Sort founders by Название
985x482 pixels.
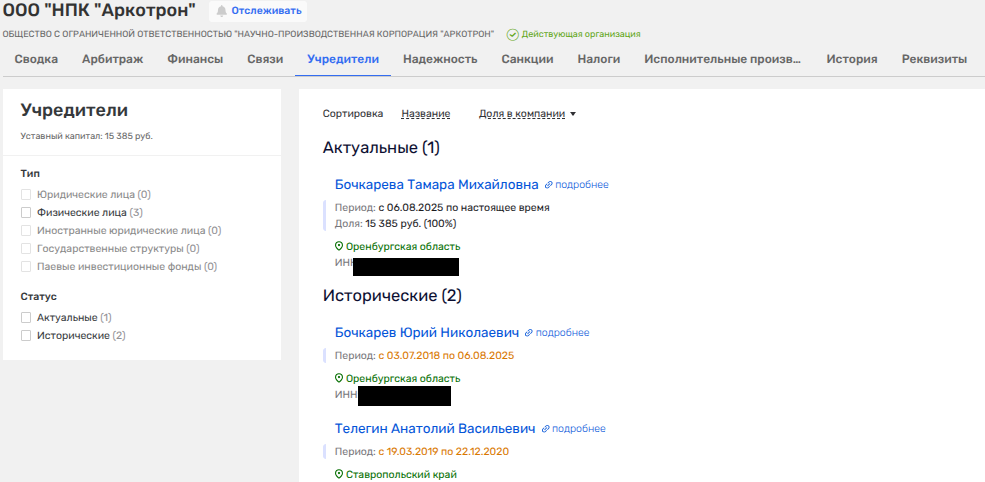coord(425,114)
